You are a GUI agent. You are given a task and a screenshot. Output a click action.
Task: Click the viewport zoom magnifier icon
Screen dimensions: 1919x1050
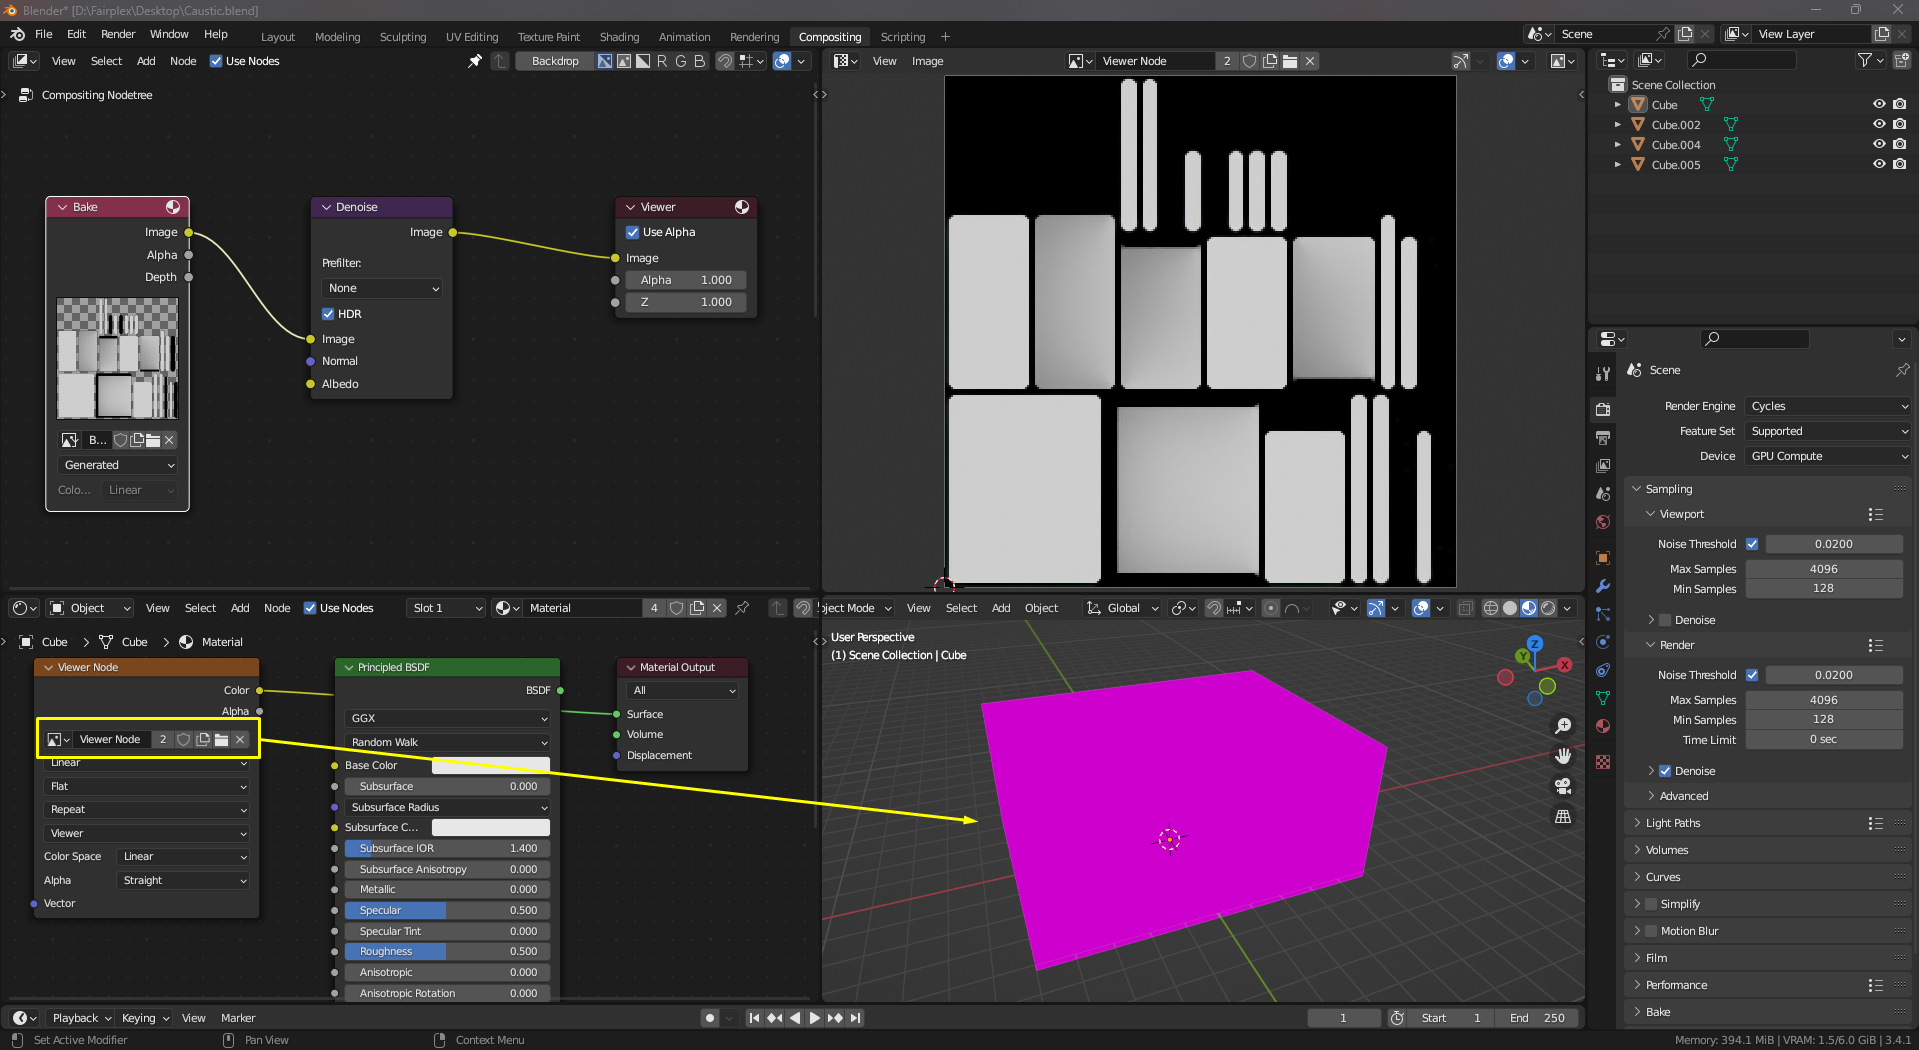click(x=1563, y=726)
